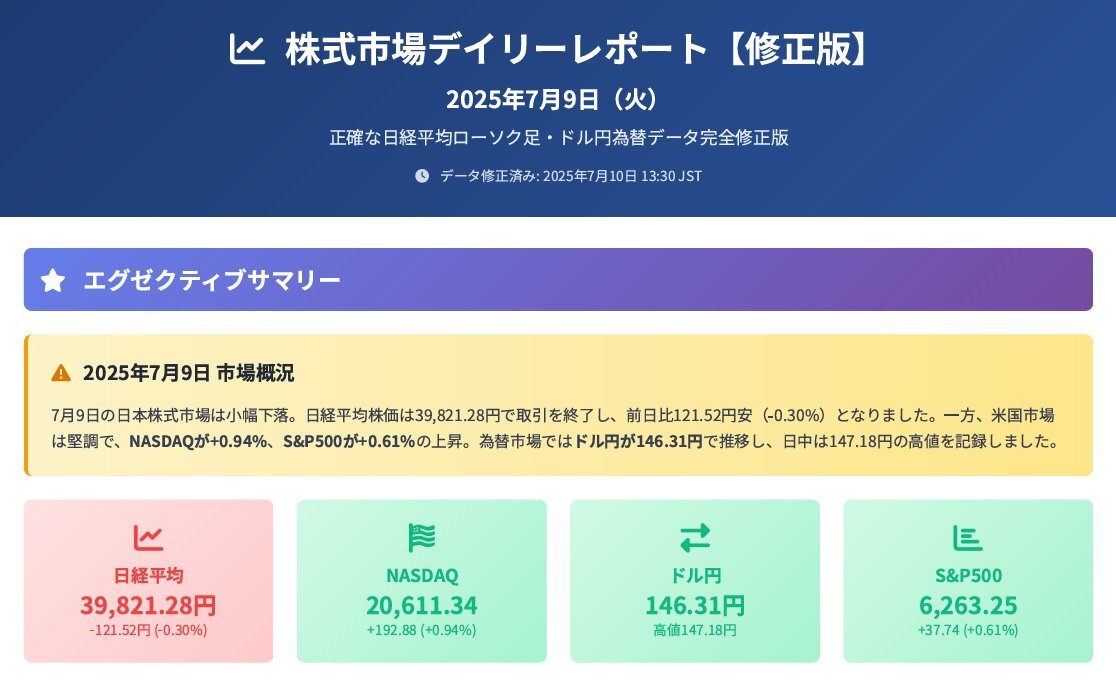Click the 高値147.18円 label on ドル円 card

[695, 630]
